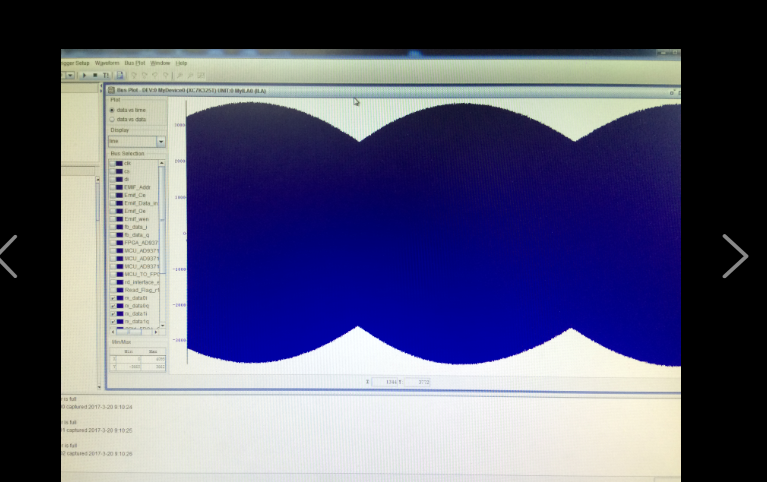Enable the Emif_wen bus checkbox
Screen dimensions: 767x482
click(113, 219)
